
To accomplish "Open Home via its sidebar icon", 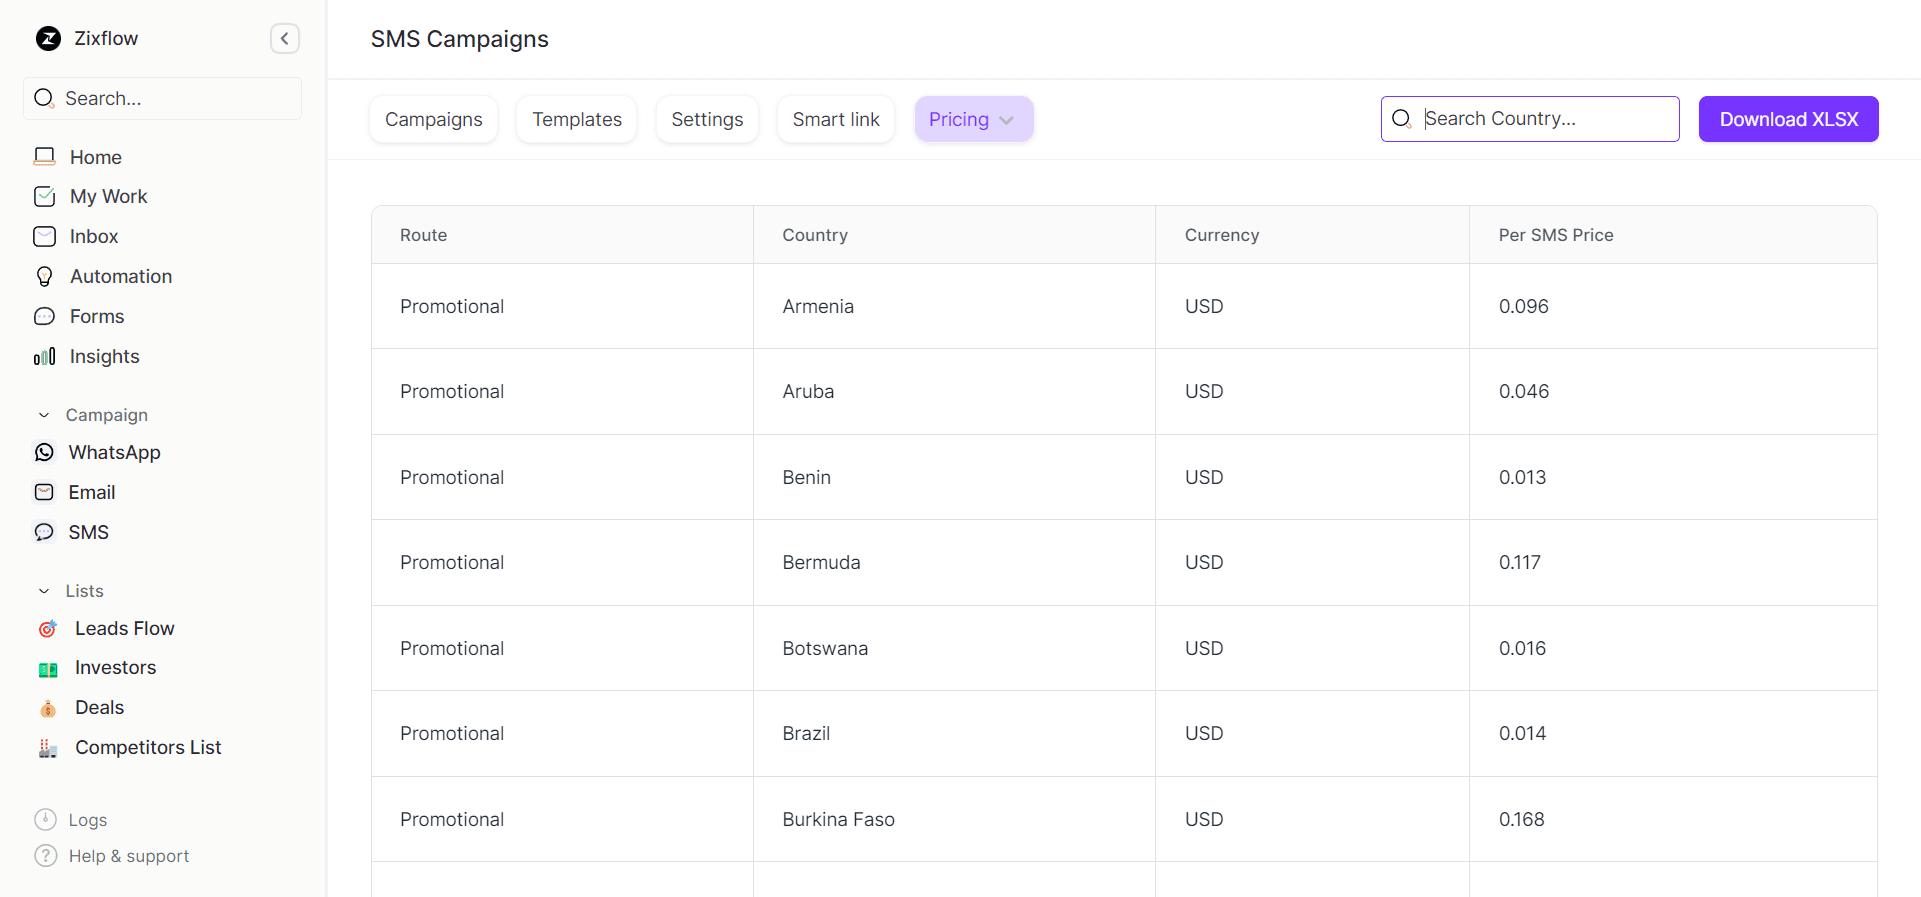I will tap(45, 157).
